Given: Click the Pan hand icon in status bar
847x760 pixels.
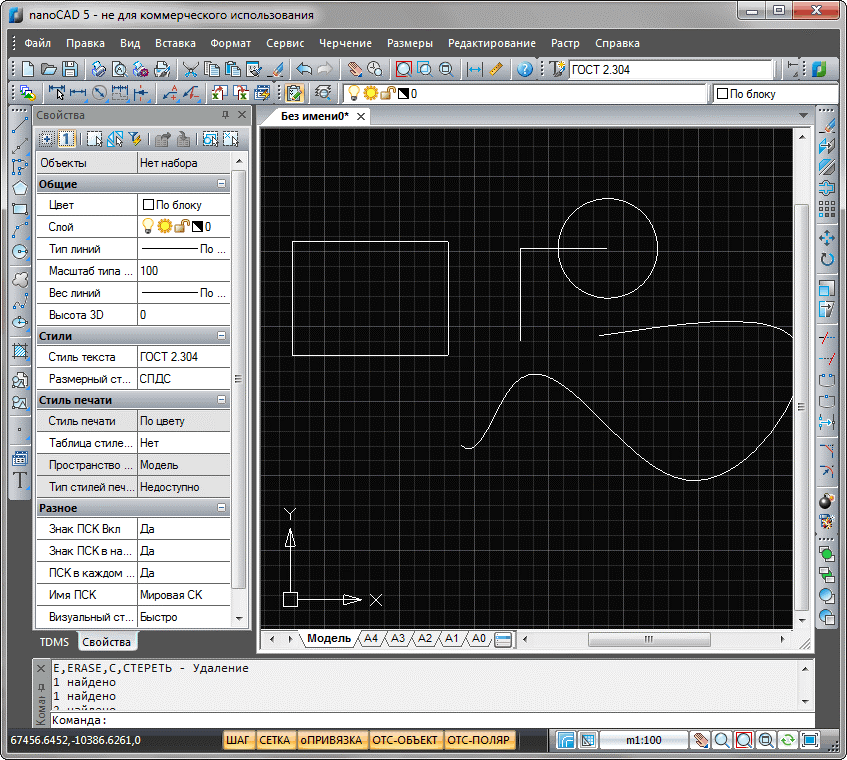Looking at the screenshot, I should (701, 741).
